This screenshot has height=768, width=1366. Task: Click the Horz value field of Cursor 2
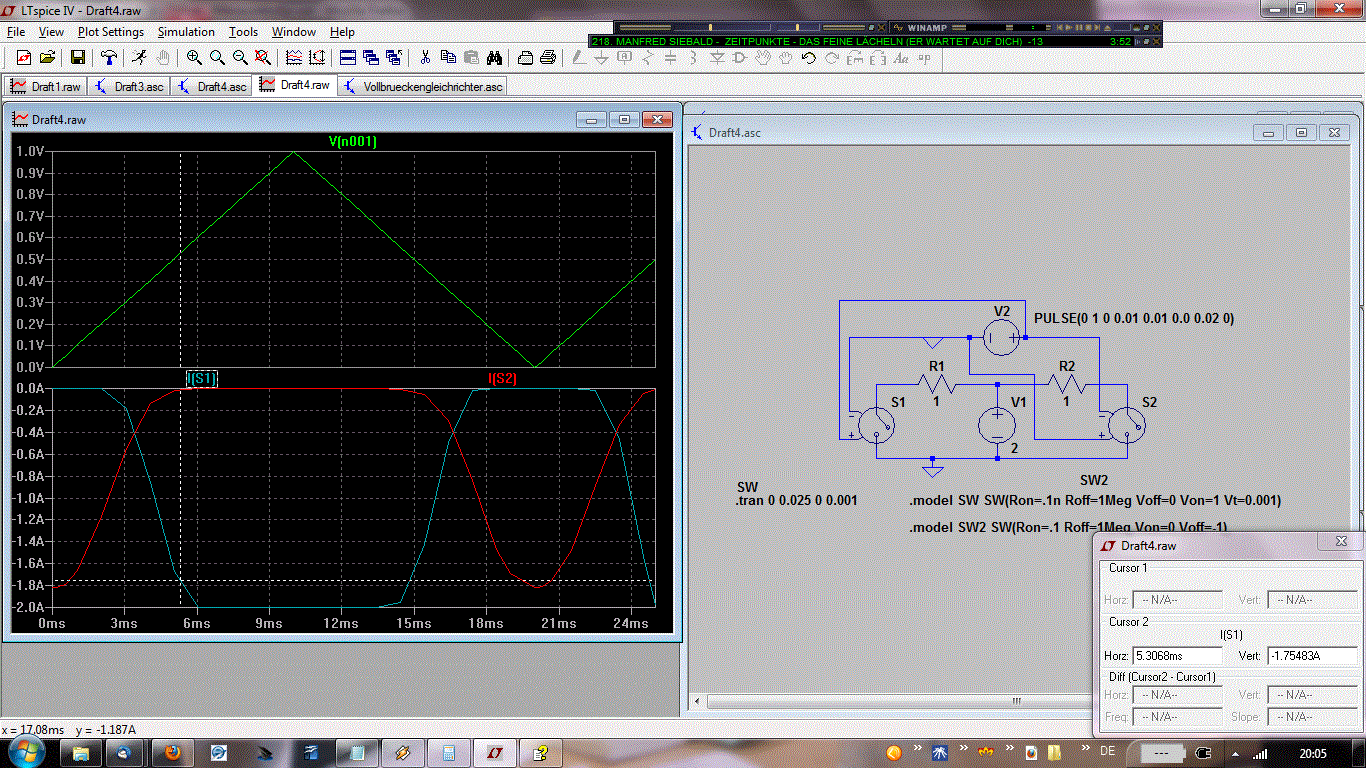[1178, 655]
